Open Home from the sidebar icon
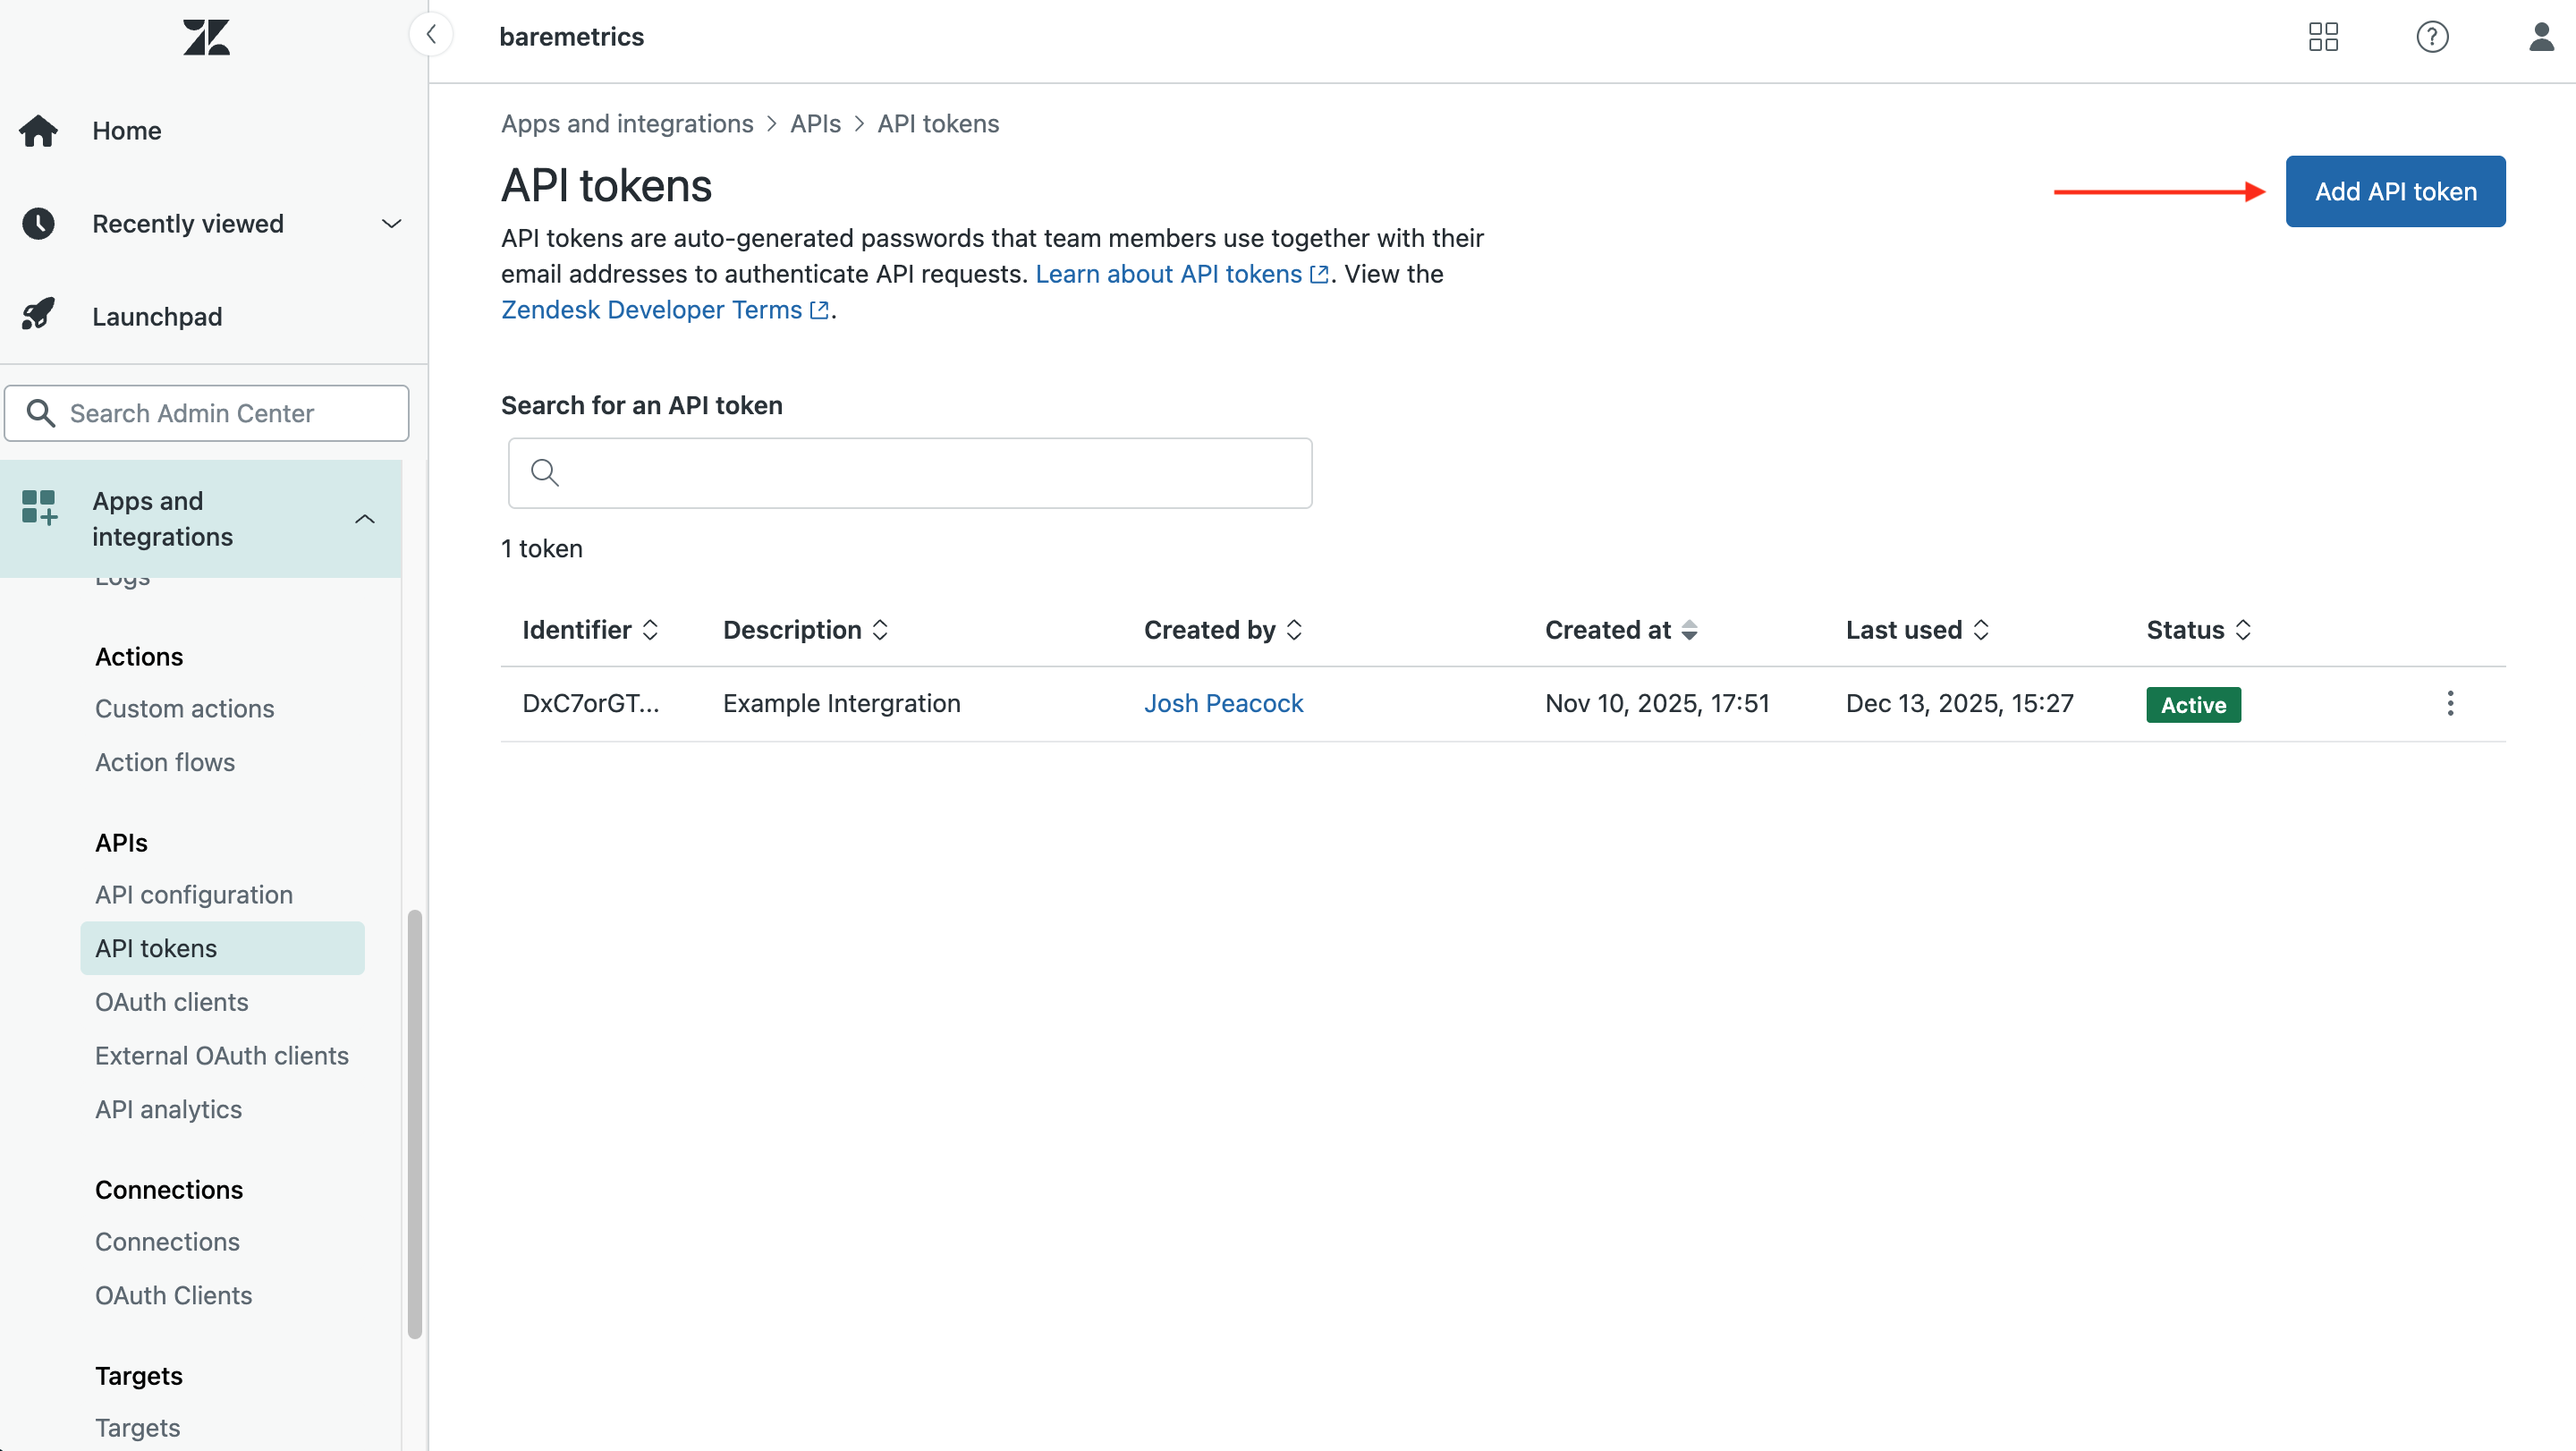Screen dimensions: 2576x1451 pos(38,130)
